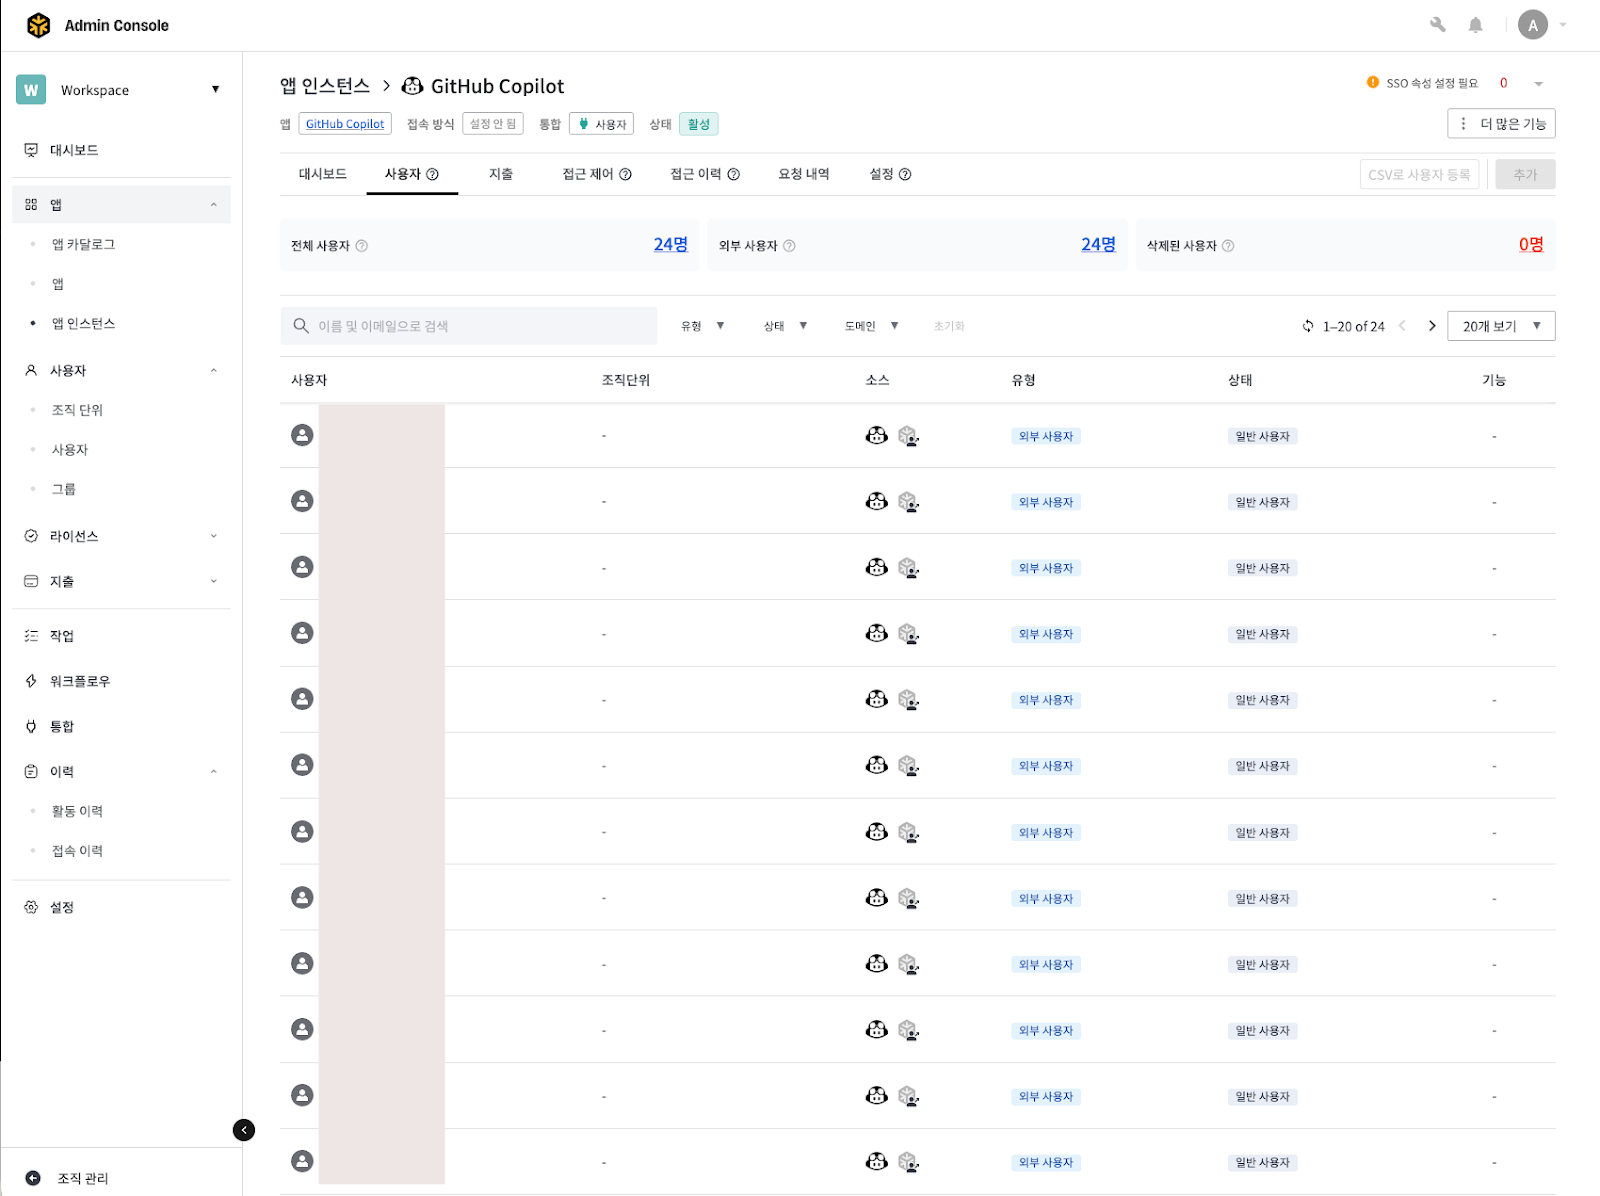The width and height of the screenshot is (1600, 1196).
Task: Open the notification bell
Action: click(1475, 25)
